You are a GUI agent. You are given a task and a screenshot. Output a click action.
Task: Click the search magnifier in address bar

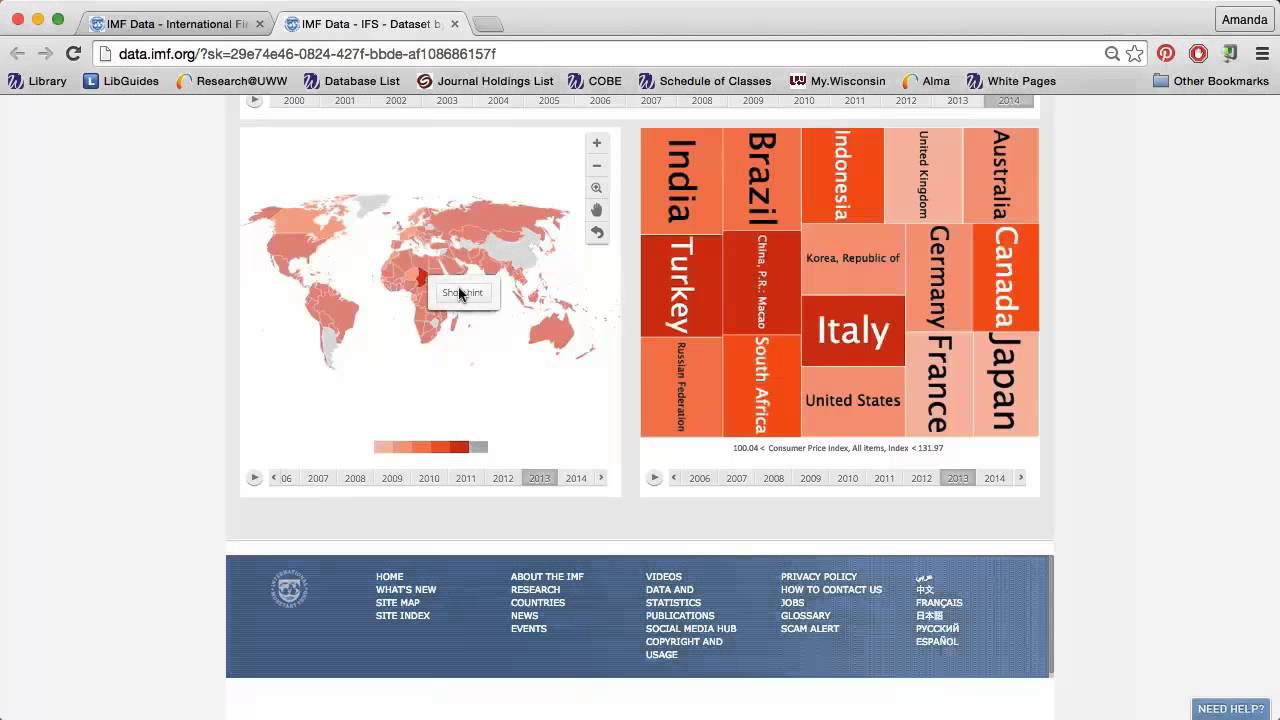(1112, 54)
